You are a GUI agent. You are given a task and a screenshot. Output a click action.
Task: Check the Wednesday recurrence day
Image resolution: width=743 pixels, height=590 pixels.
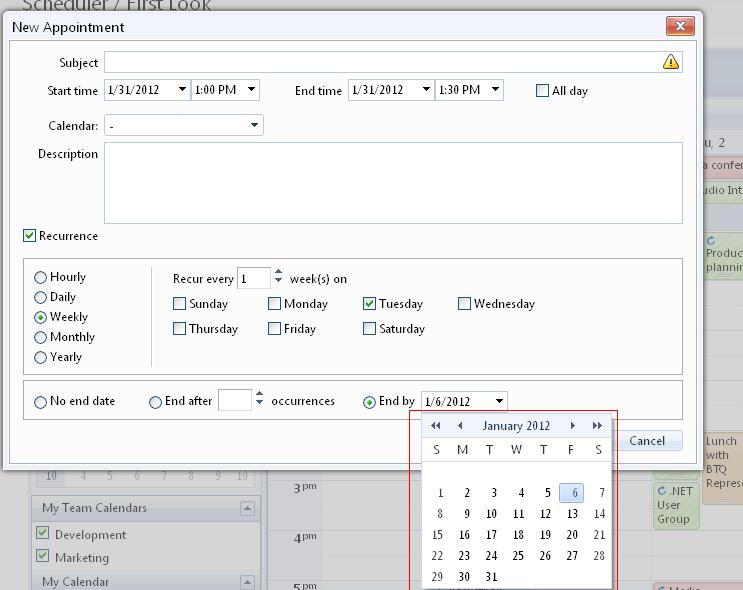click(x=464, y=304)
